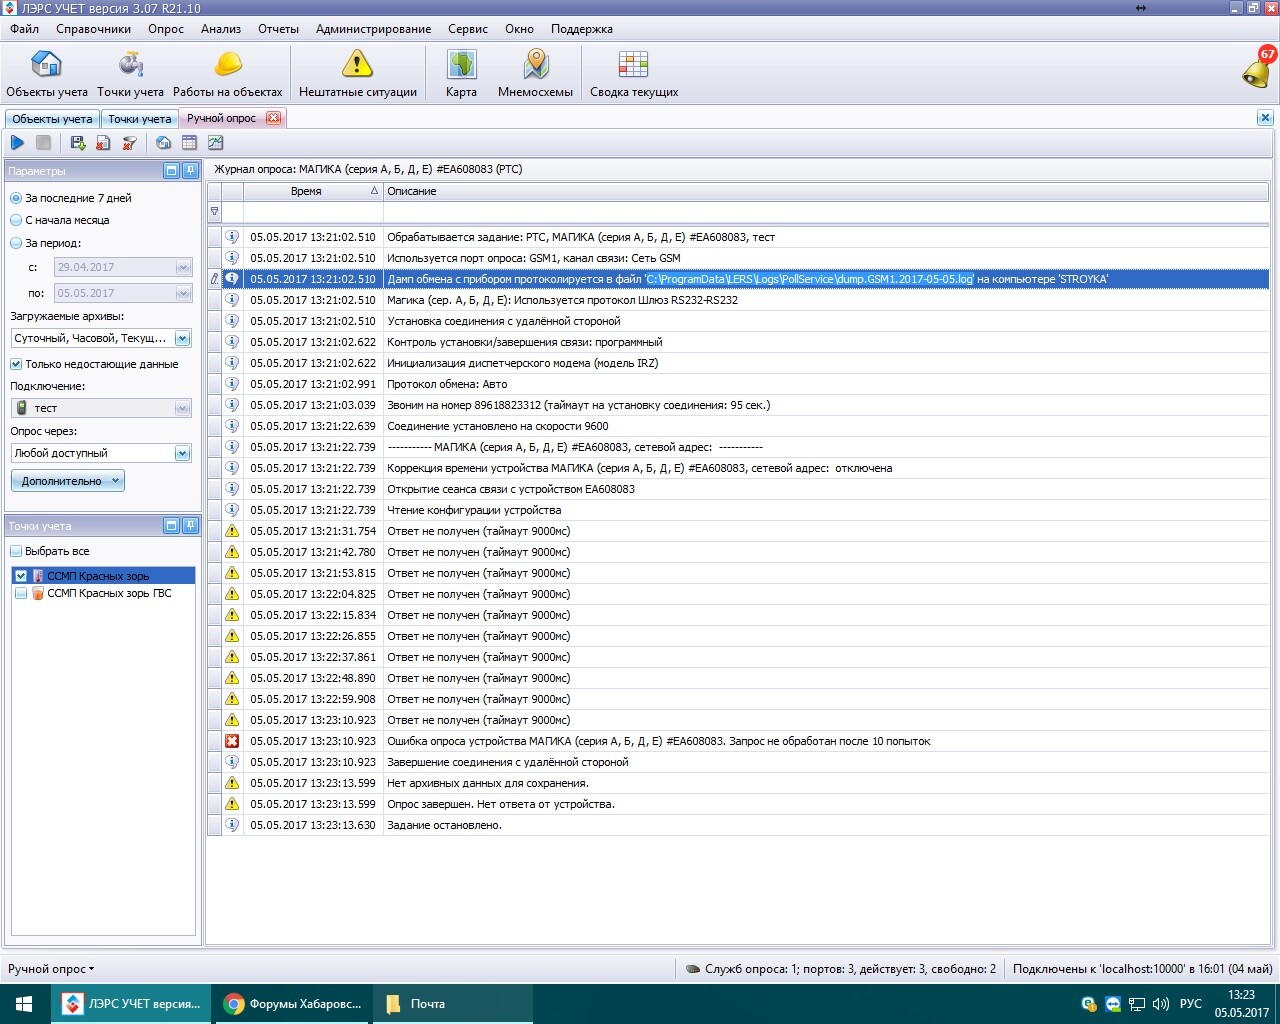
Task: Select the За период option
Action: click(x=46, y=243)
